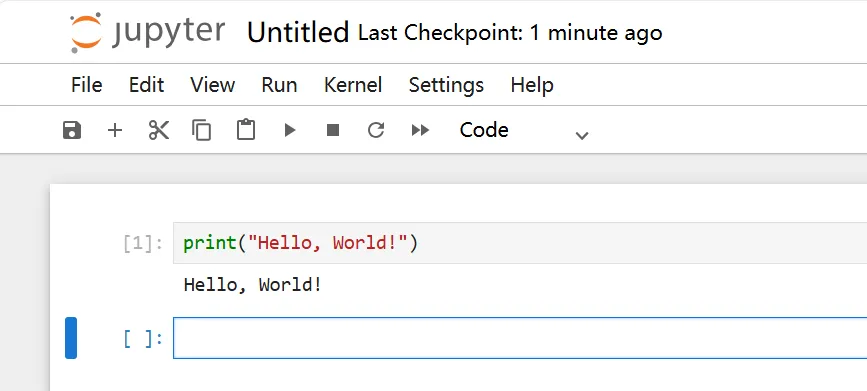Rename the notebook titled Untitled
Viewport: 867px width, 391px height.
(298, 33)
